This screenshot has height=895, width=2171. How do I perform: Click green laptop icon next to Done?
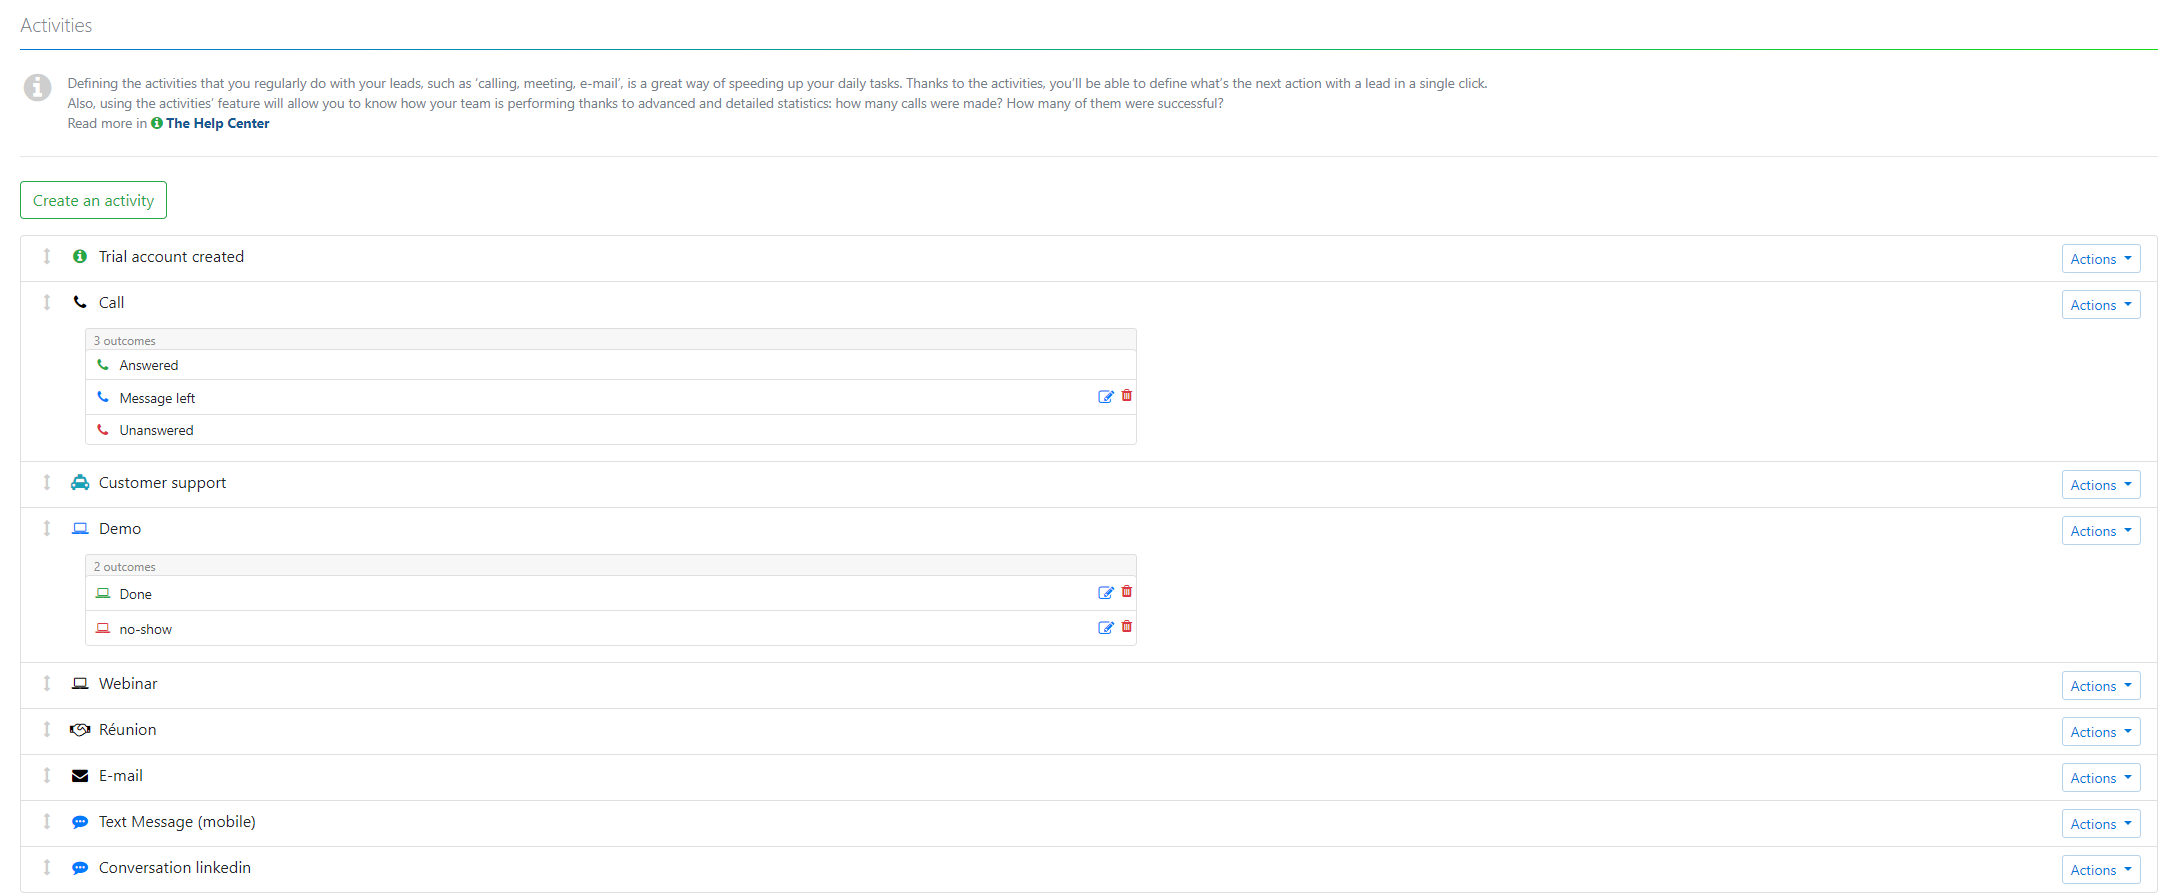click(x=103, y=593)
